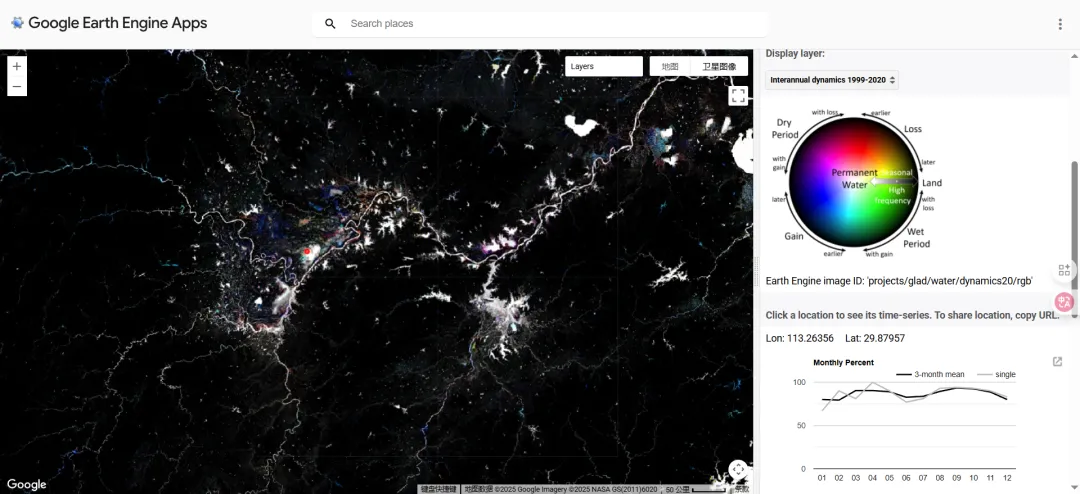Click the pink translate floating icon
Image resolution: width=1080 pixels, height=494 pixels.
point(1064,302)
